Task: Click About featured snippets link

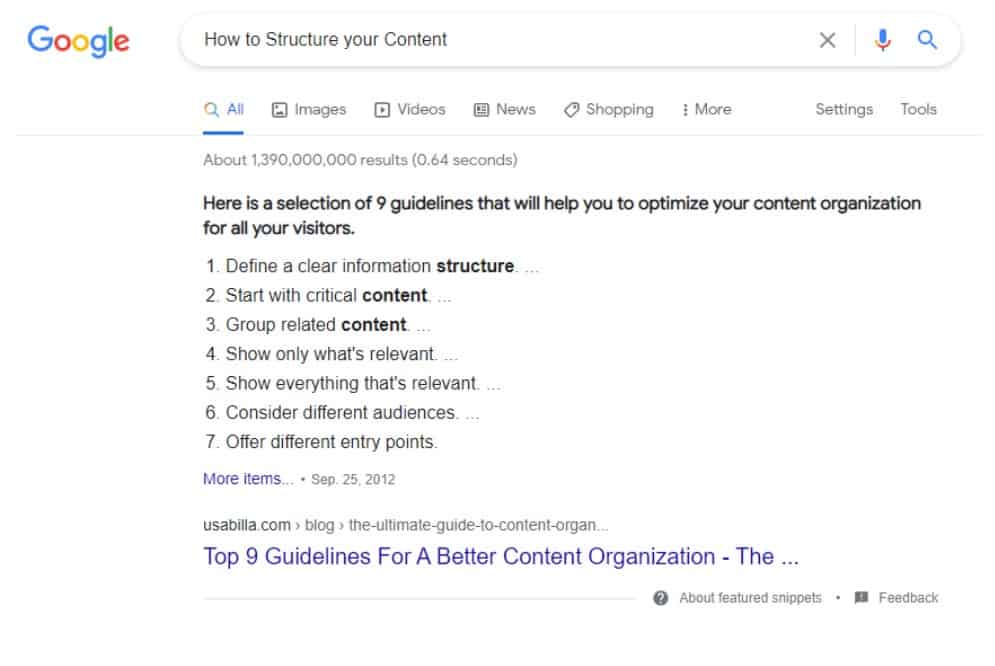Action: pos(750,597)
